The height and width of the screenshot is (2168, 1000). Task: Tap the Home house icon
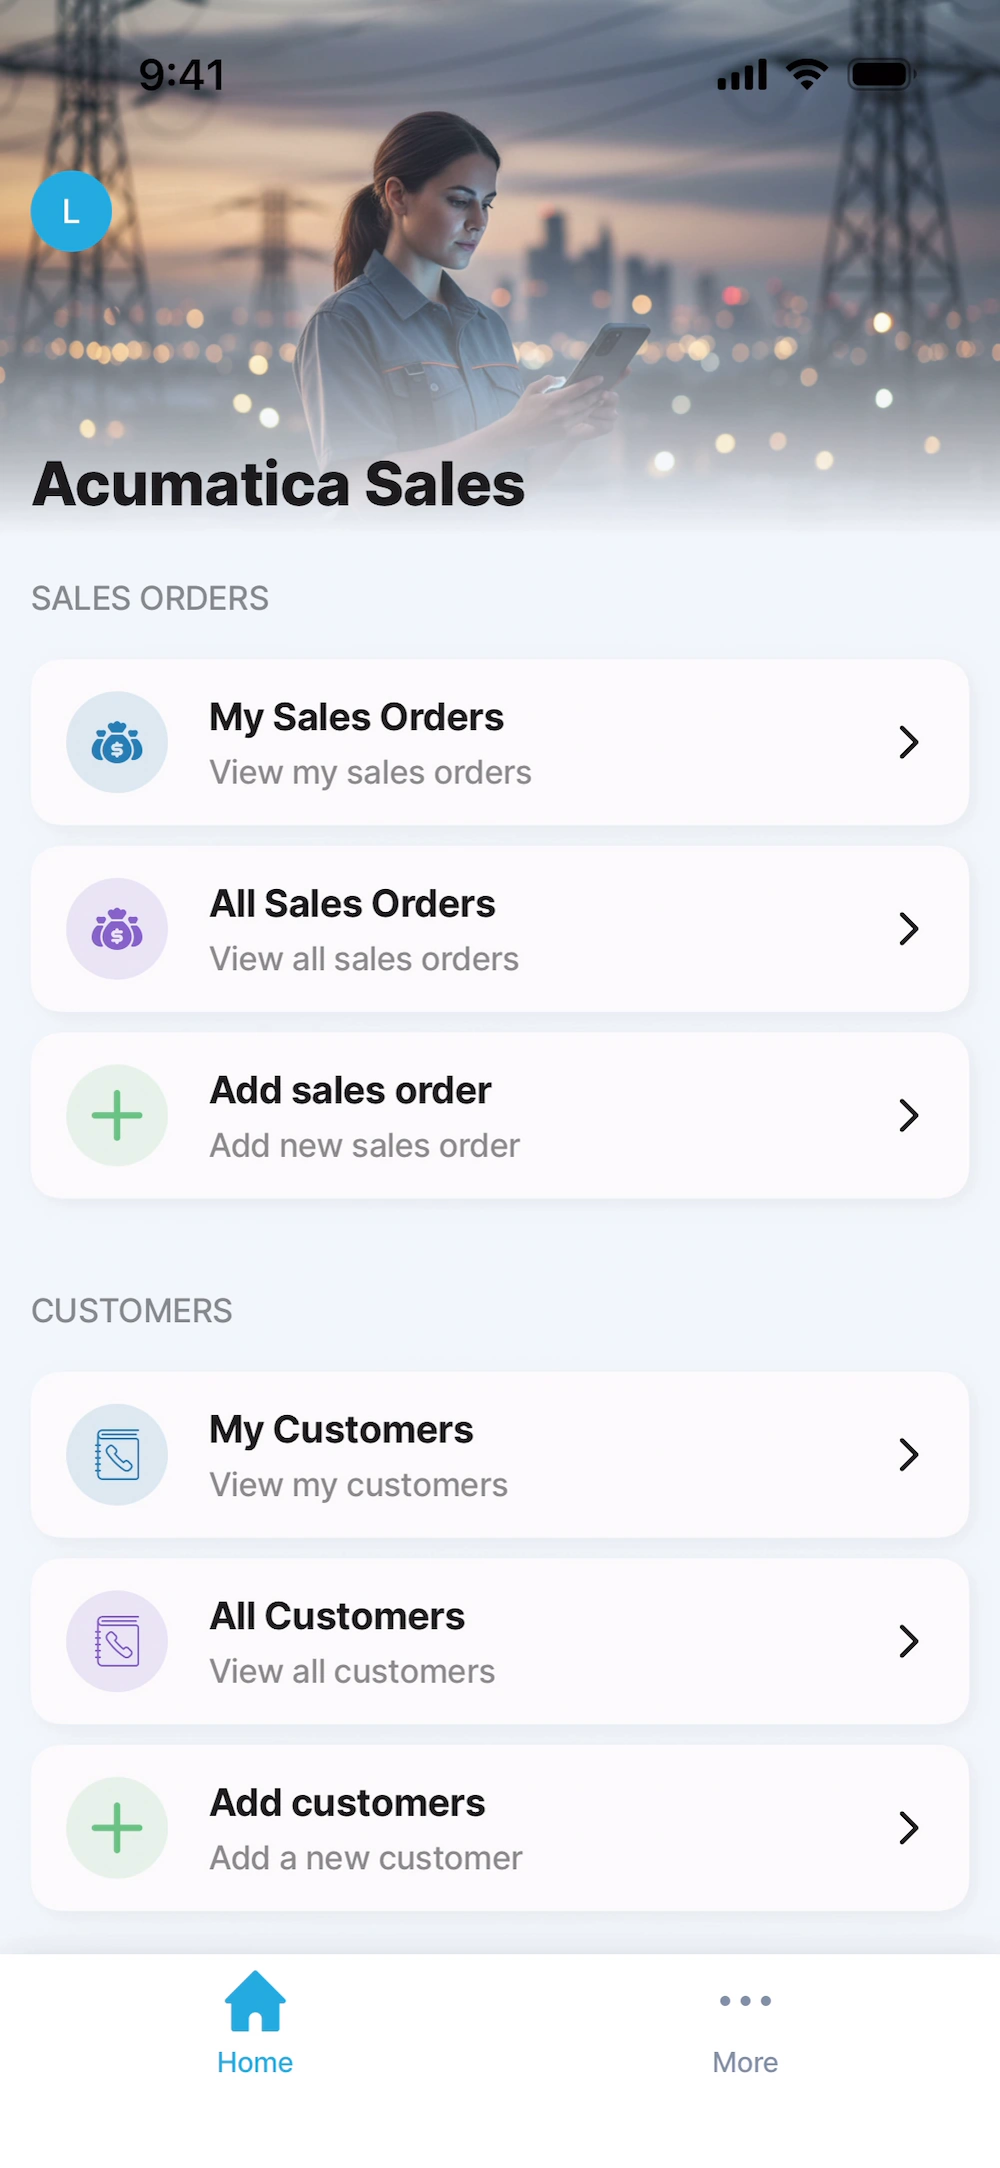(x=255, y=2001)
